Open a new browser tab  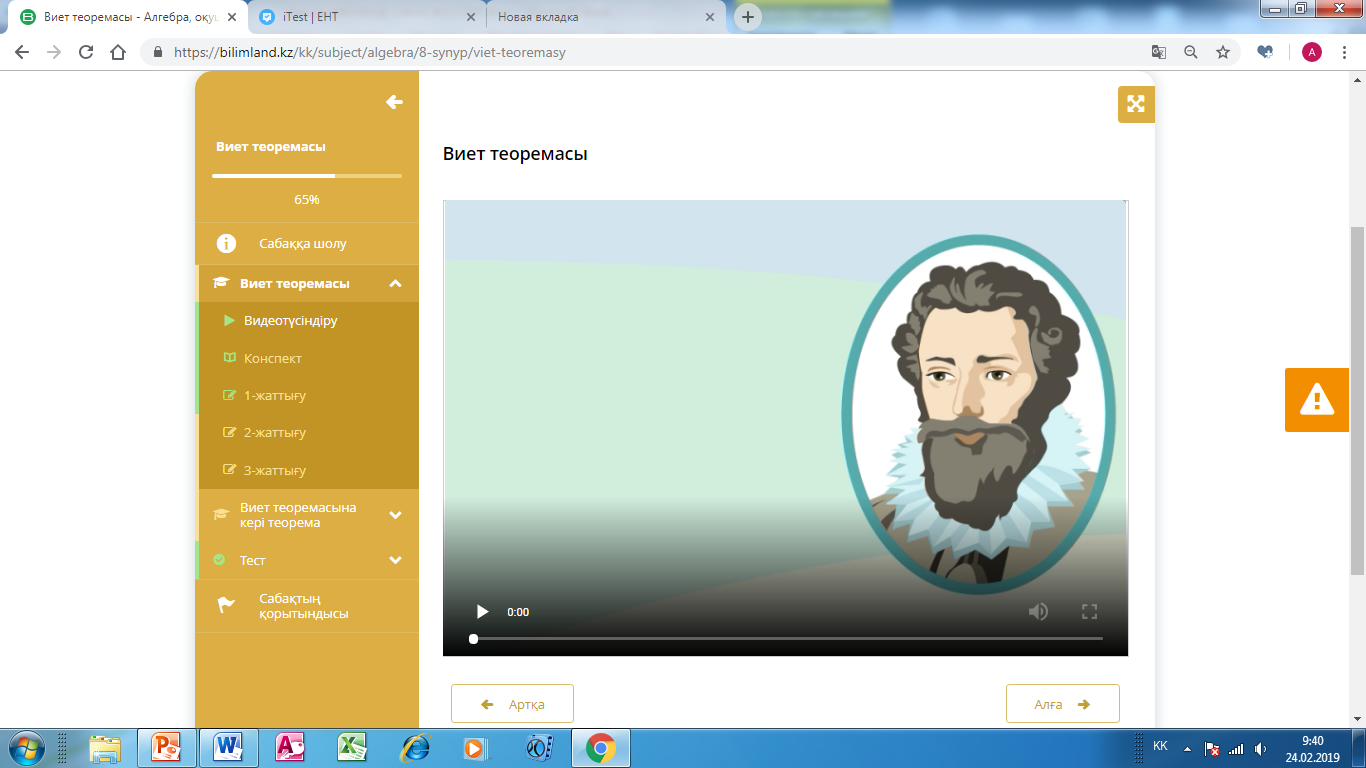point(748,17)
